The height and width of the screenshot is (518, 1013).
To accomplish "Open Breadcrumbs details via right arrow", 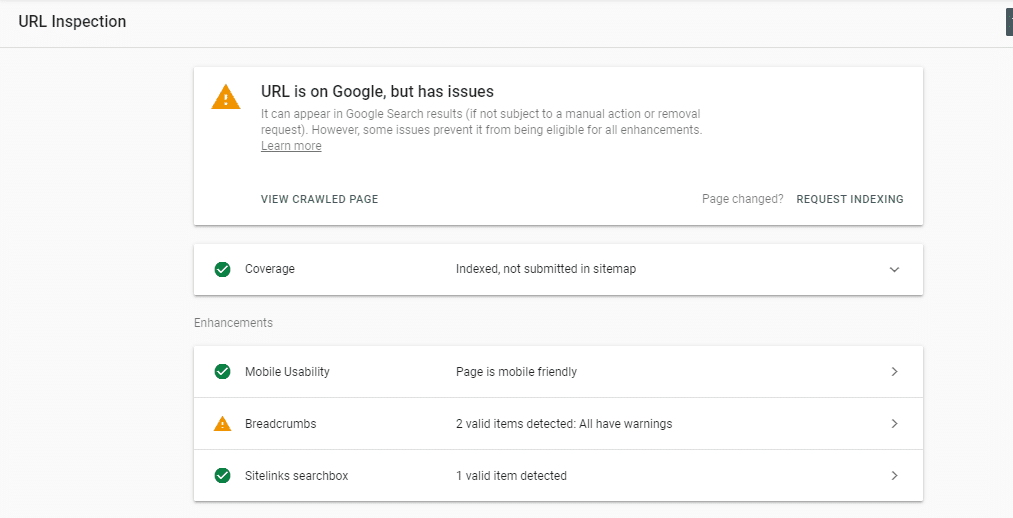I will [x=894, y=424].
